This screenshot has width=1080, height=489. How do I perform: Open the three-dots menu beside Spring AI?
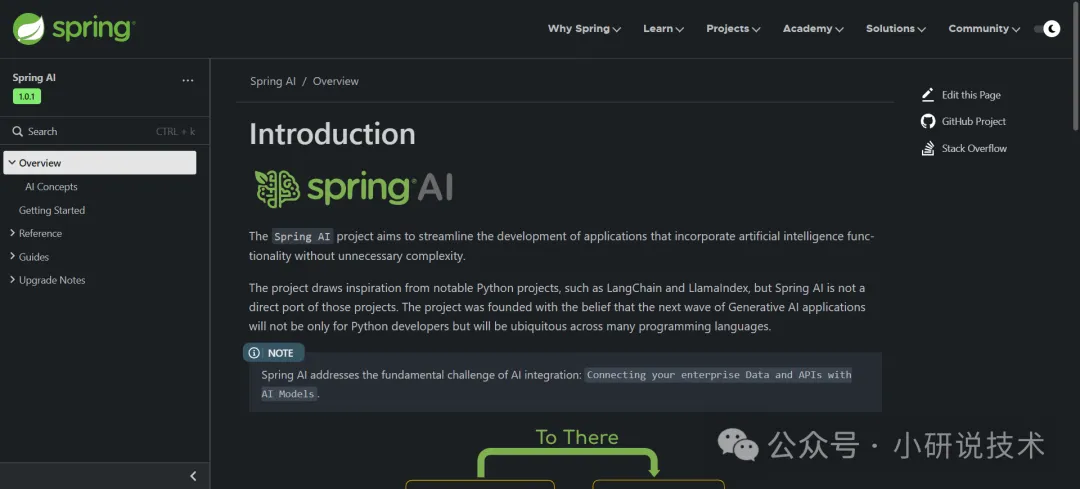coord(187,81)
